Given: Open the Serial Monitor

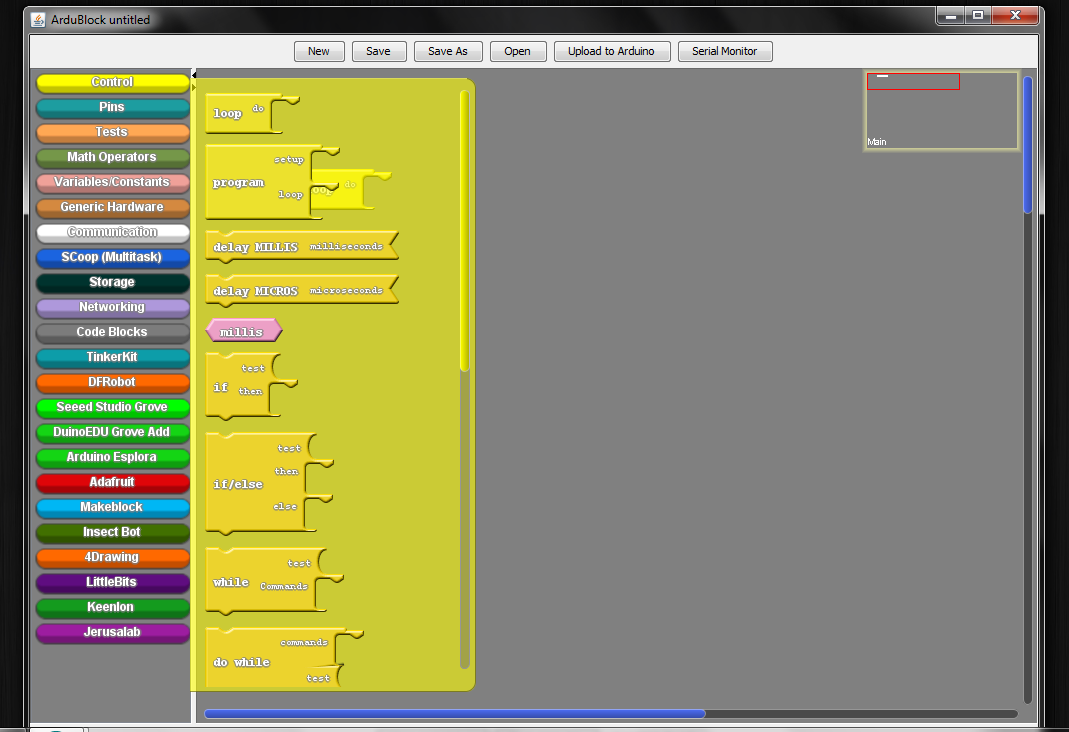Looking at the screenshot, I should 725,51.
